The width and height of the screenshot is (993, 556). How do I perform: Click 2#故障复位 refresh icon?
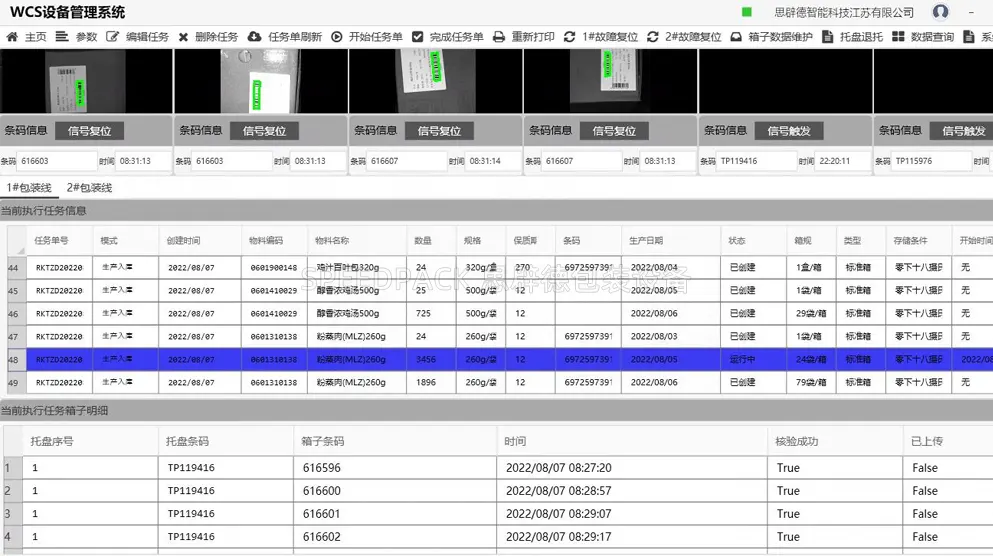click(653, 37)
